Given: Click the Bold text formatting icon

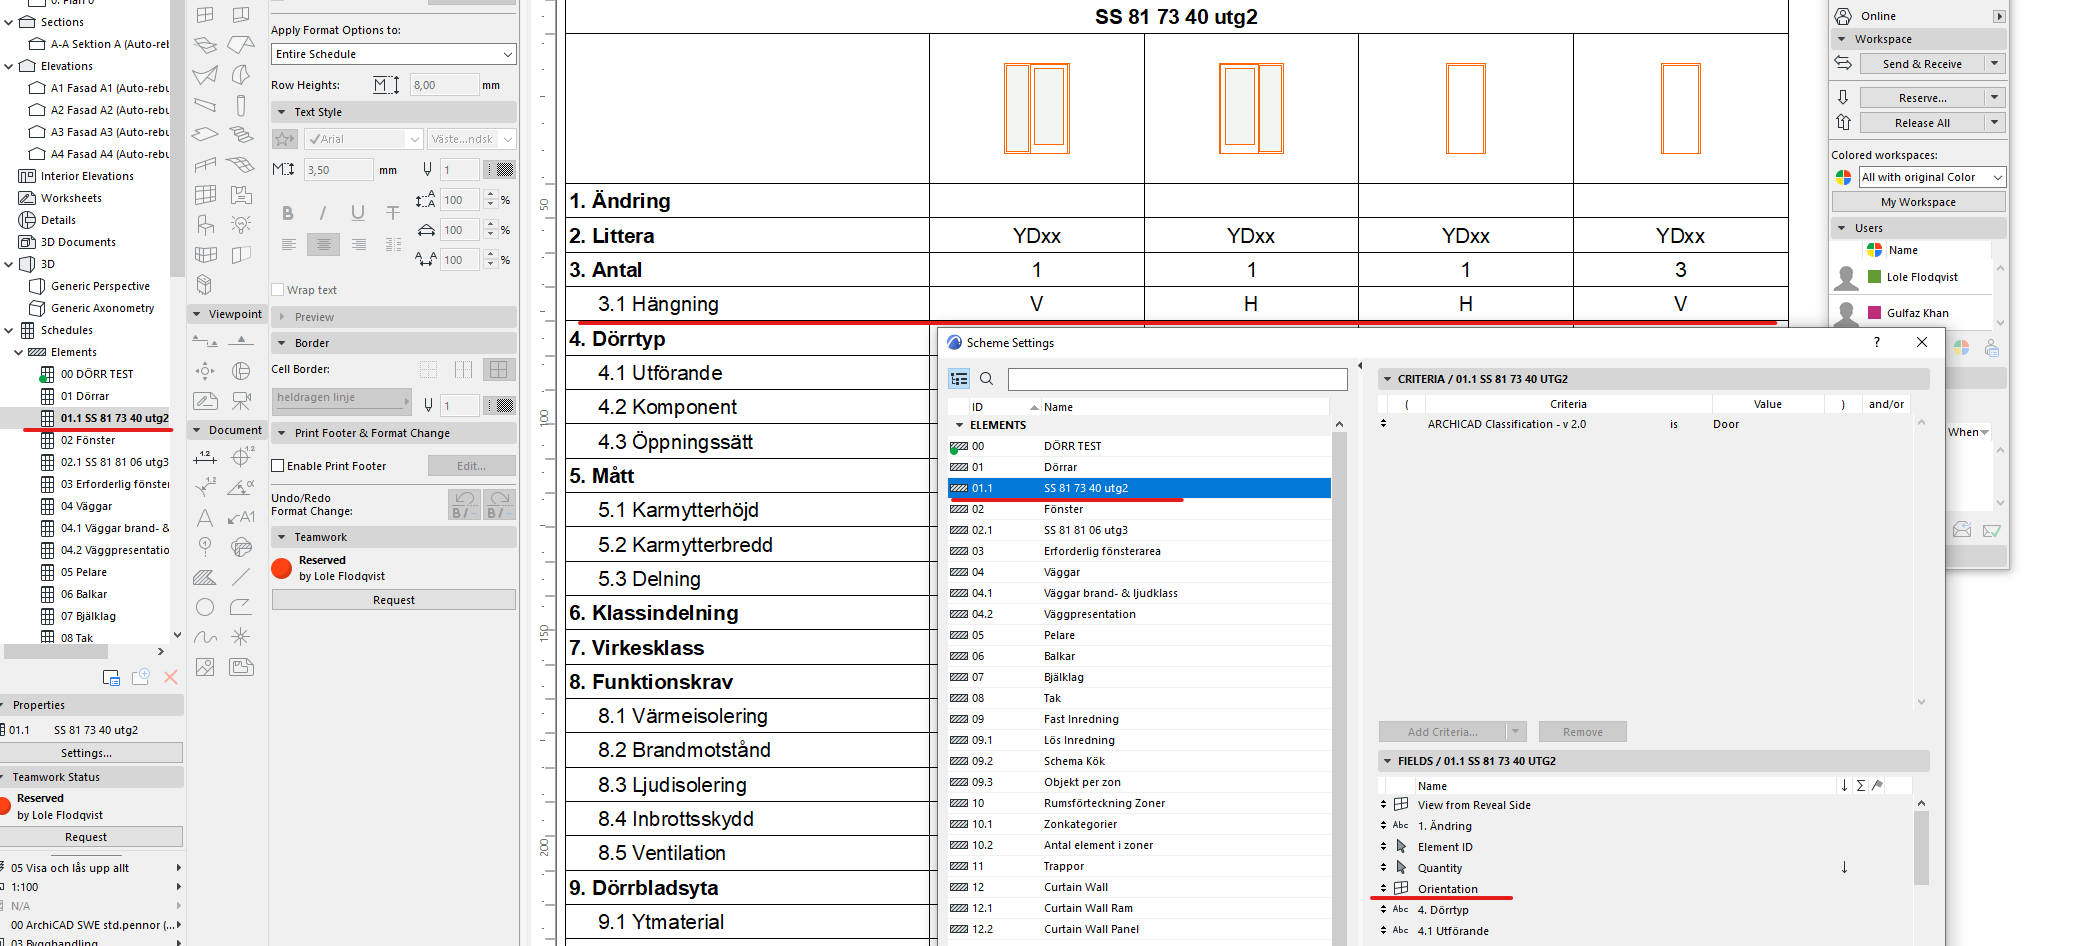Looking at the screenshot, I should 288,213.
